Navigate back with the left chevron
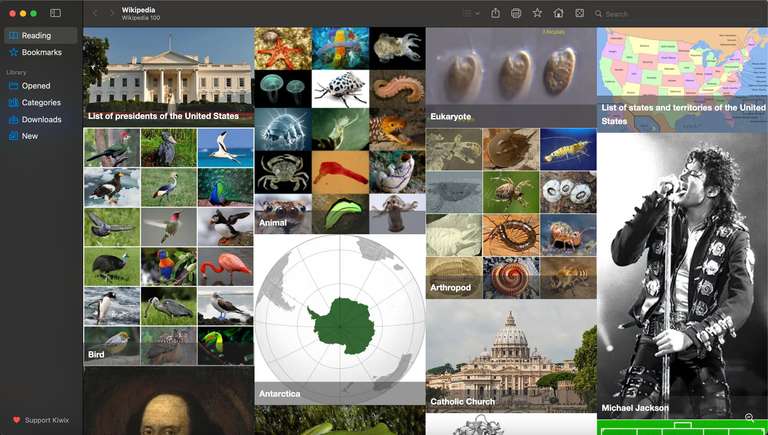 click(x=95, y=13)
